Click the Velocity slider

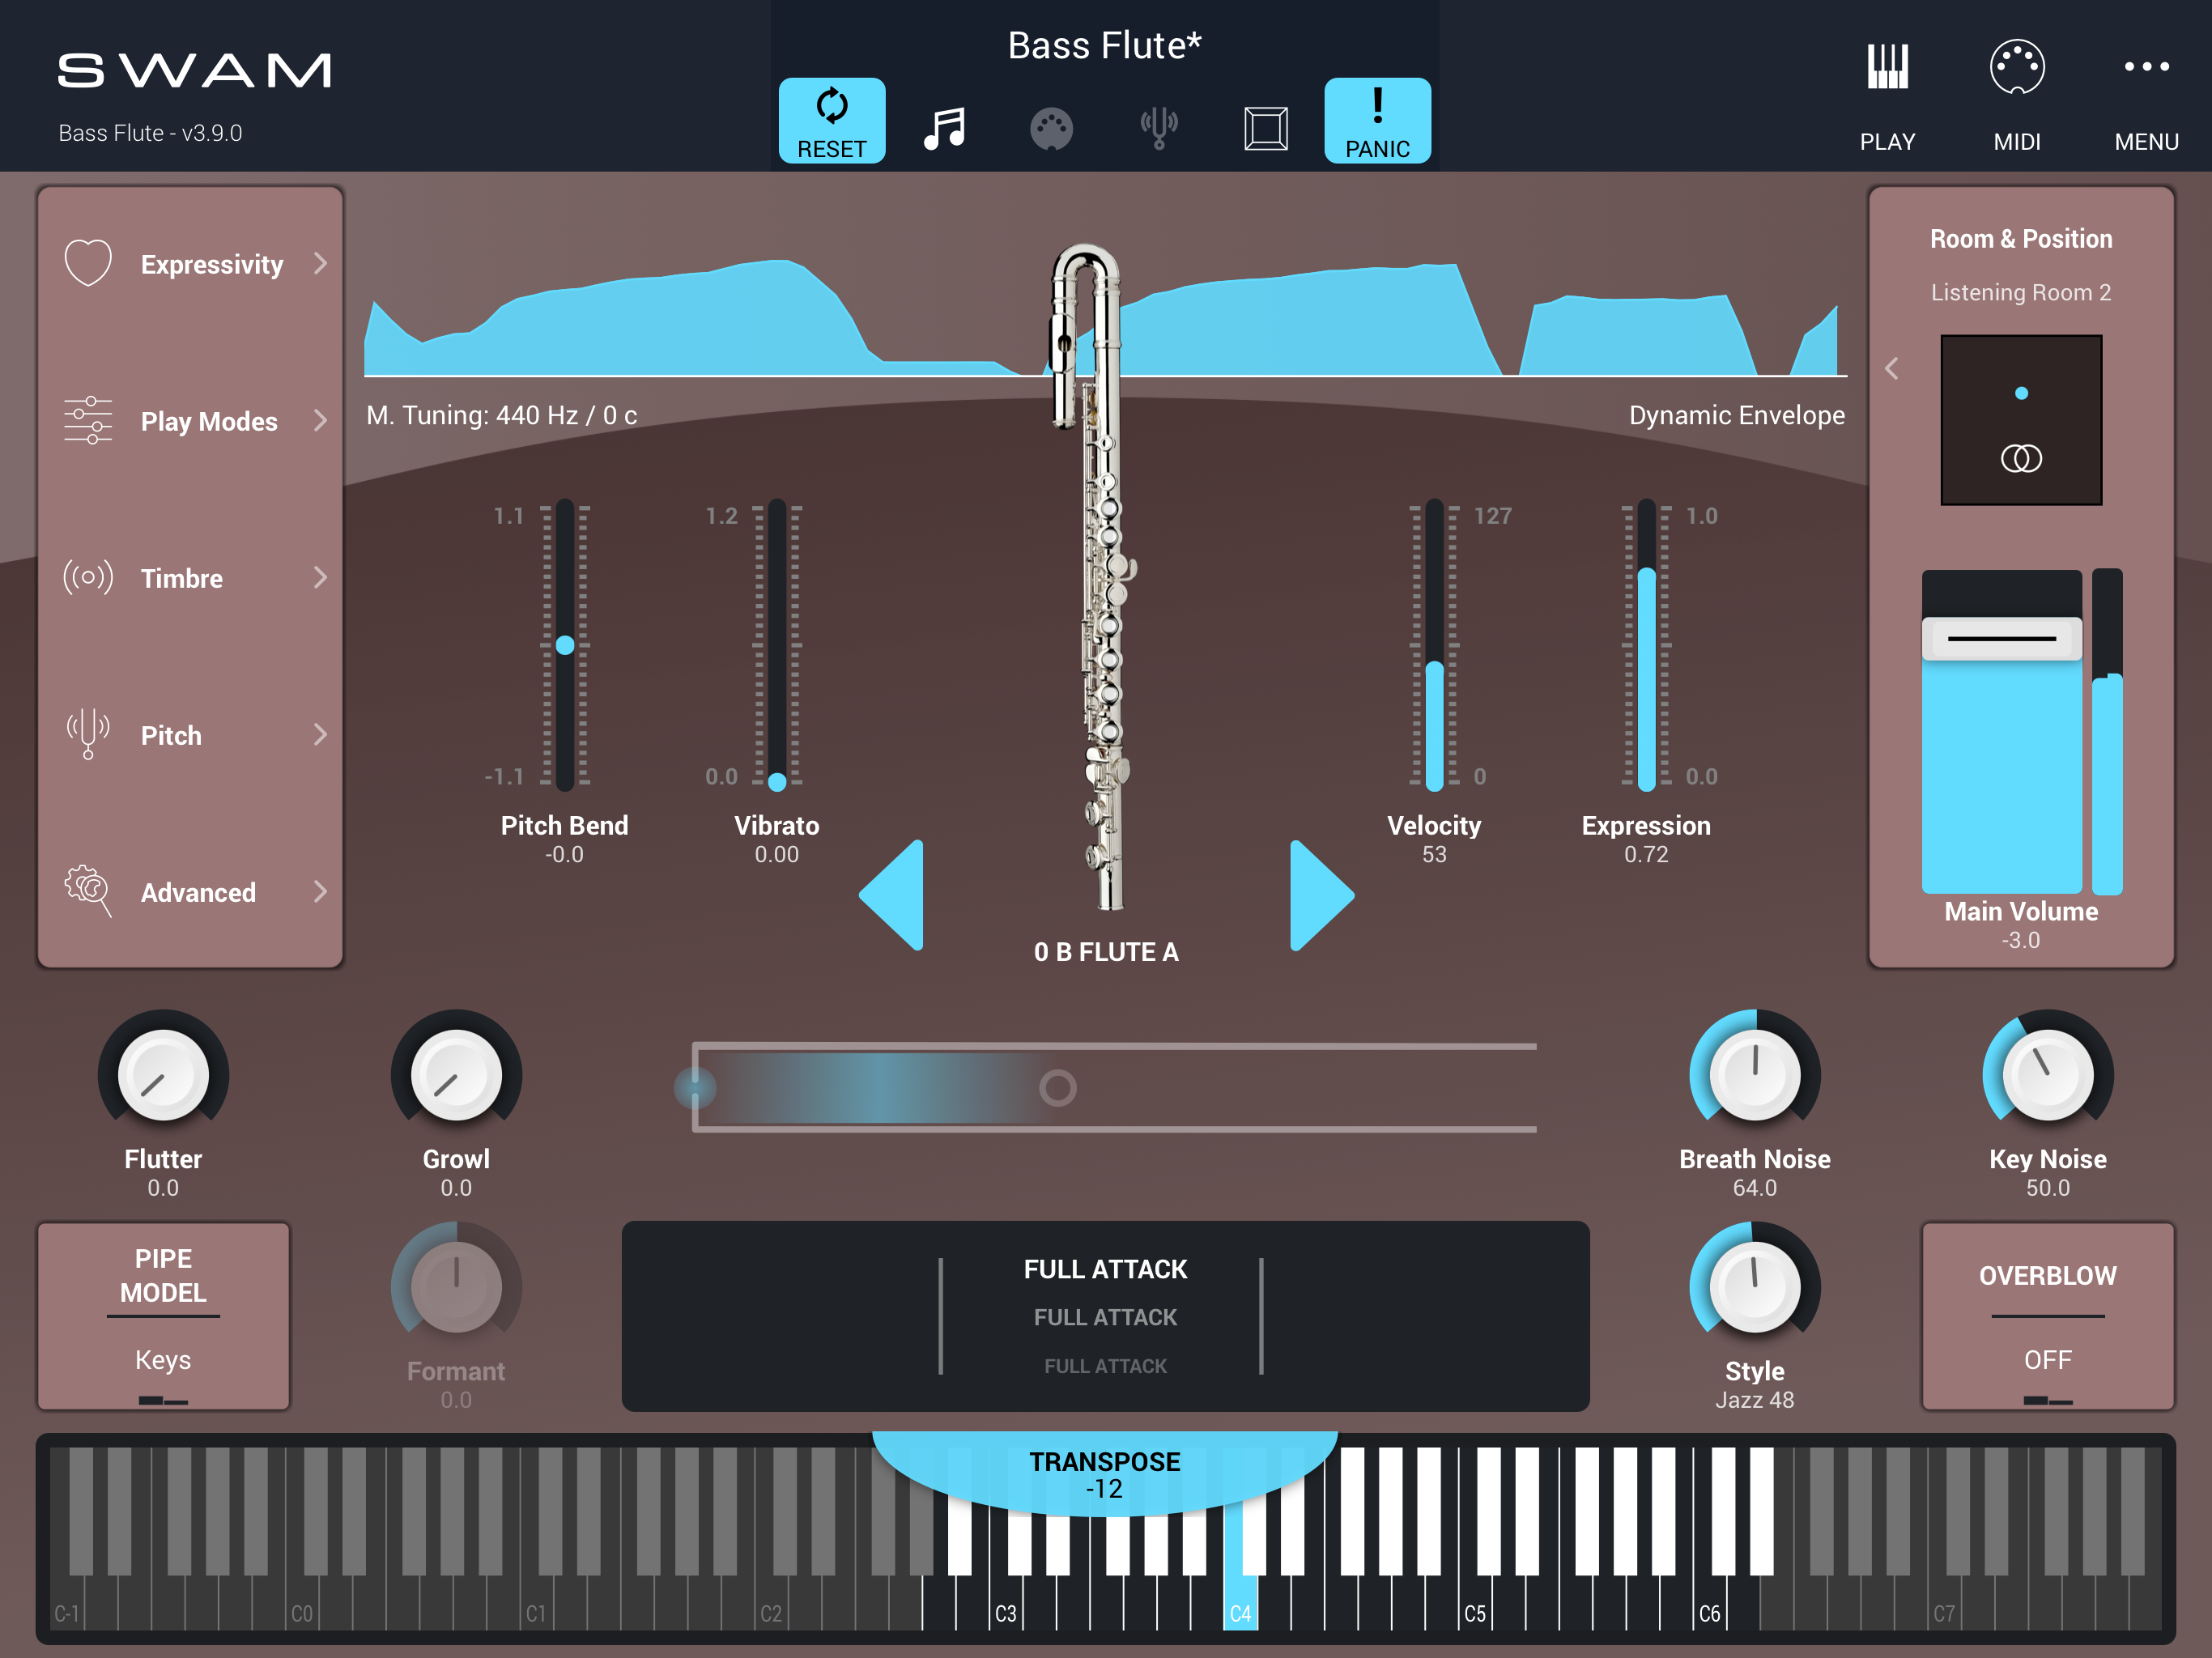(1434, 645)
